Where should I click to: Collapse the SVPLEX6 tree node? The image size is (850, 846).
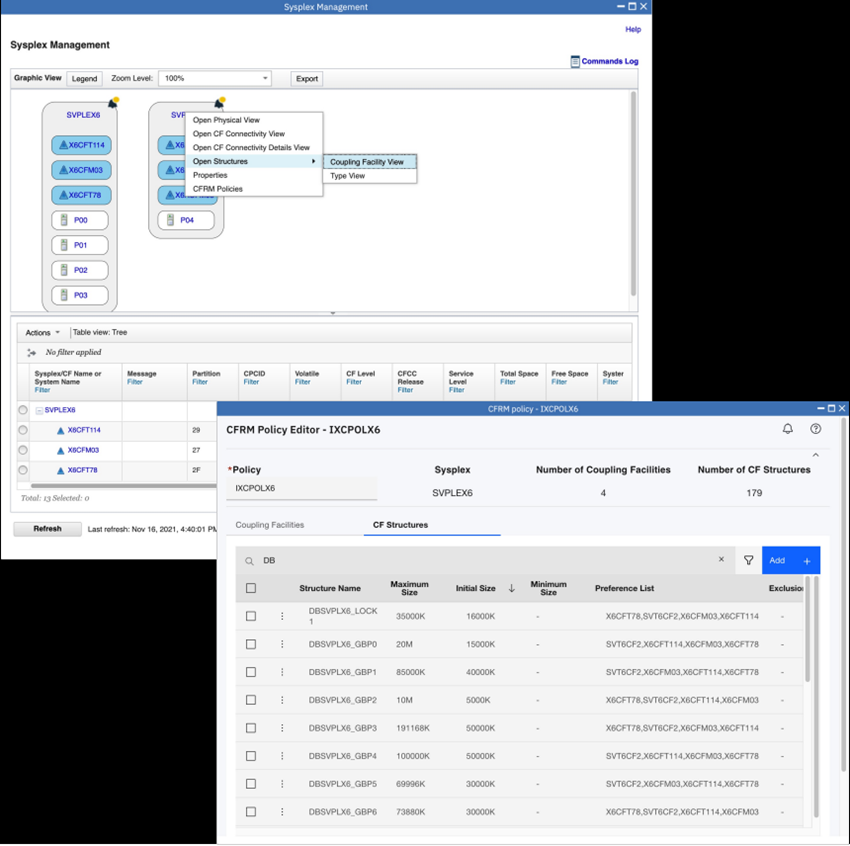click(39, 411)
